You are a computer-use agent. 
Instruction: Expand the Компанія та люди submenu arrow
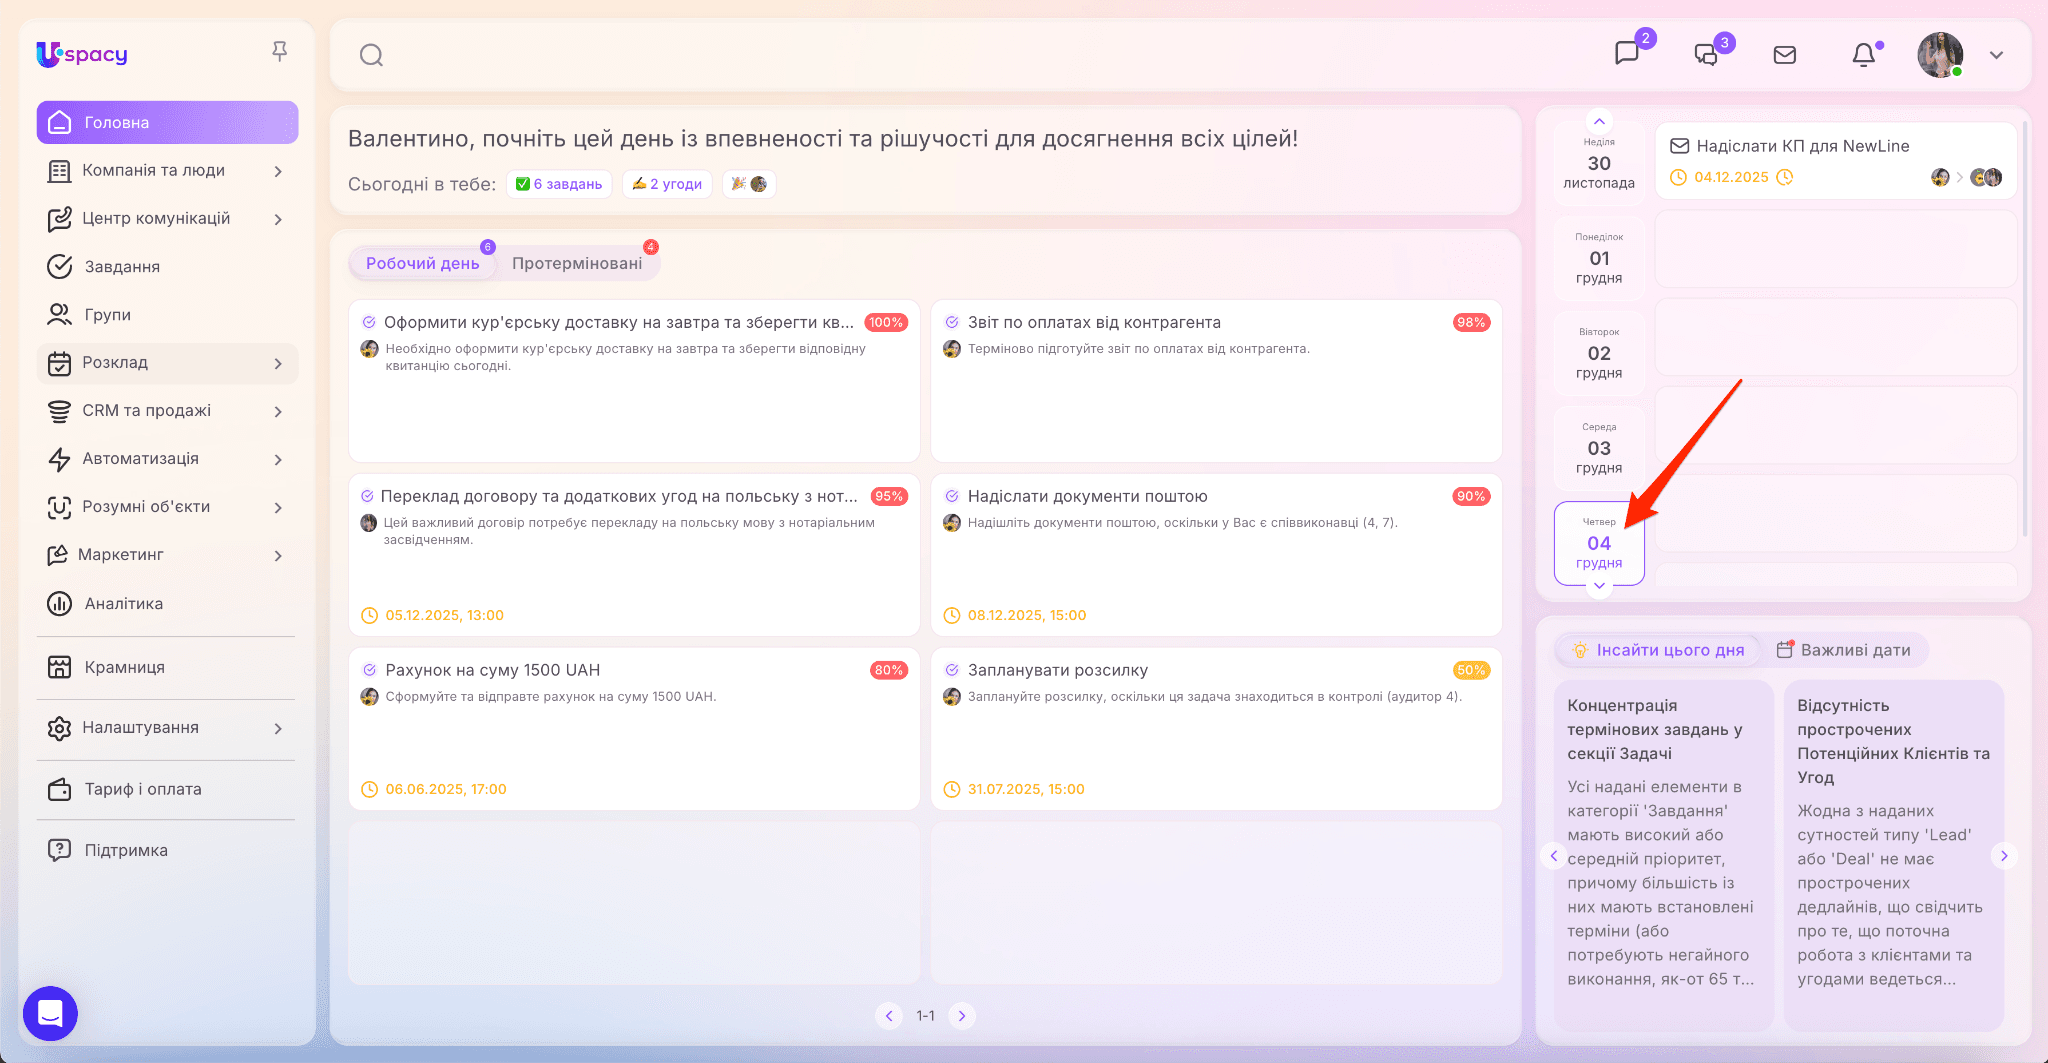point(278,171)
